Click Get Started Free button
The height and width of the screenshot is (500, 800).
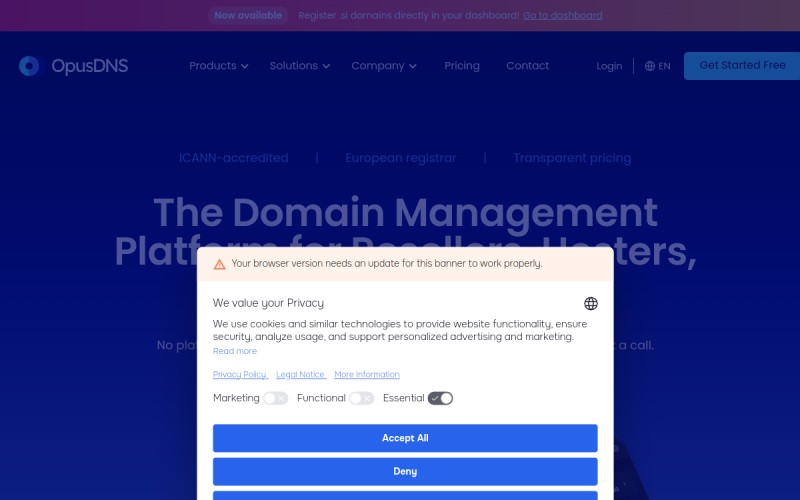pos(742,66)
